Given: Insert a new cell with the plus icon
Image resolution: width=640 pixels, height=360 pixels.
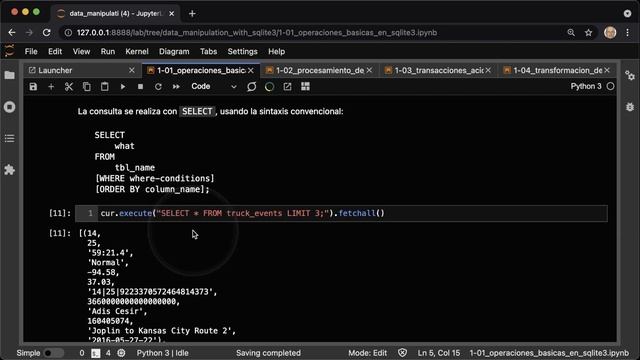Looking at the screenshot, I should coord(51,87).
